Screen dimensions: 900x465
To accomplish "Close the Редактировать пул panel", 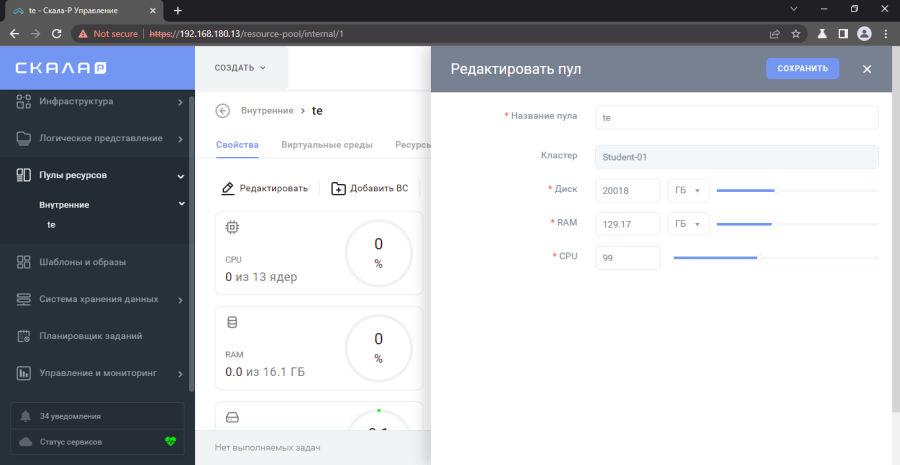I will click(867, 69).
